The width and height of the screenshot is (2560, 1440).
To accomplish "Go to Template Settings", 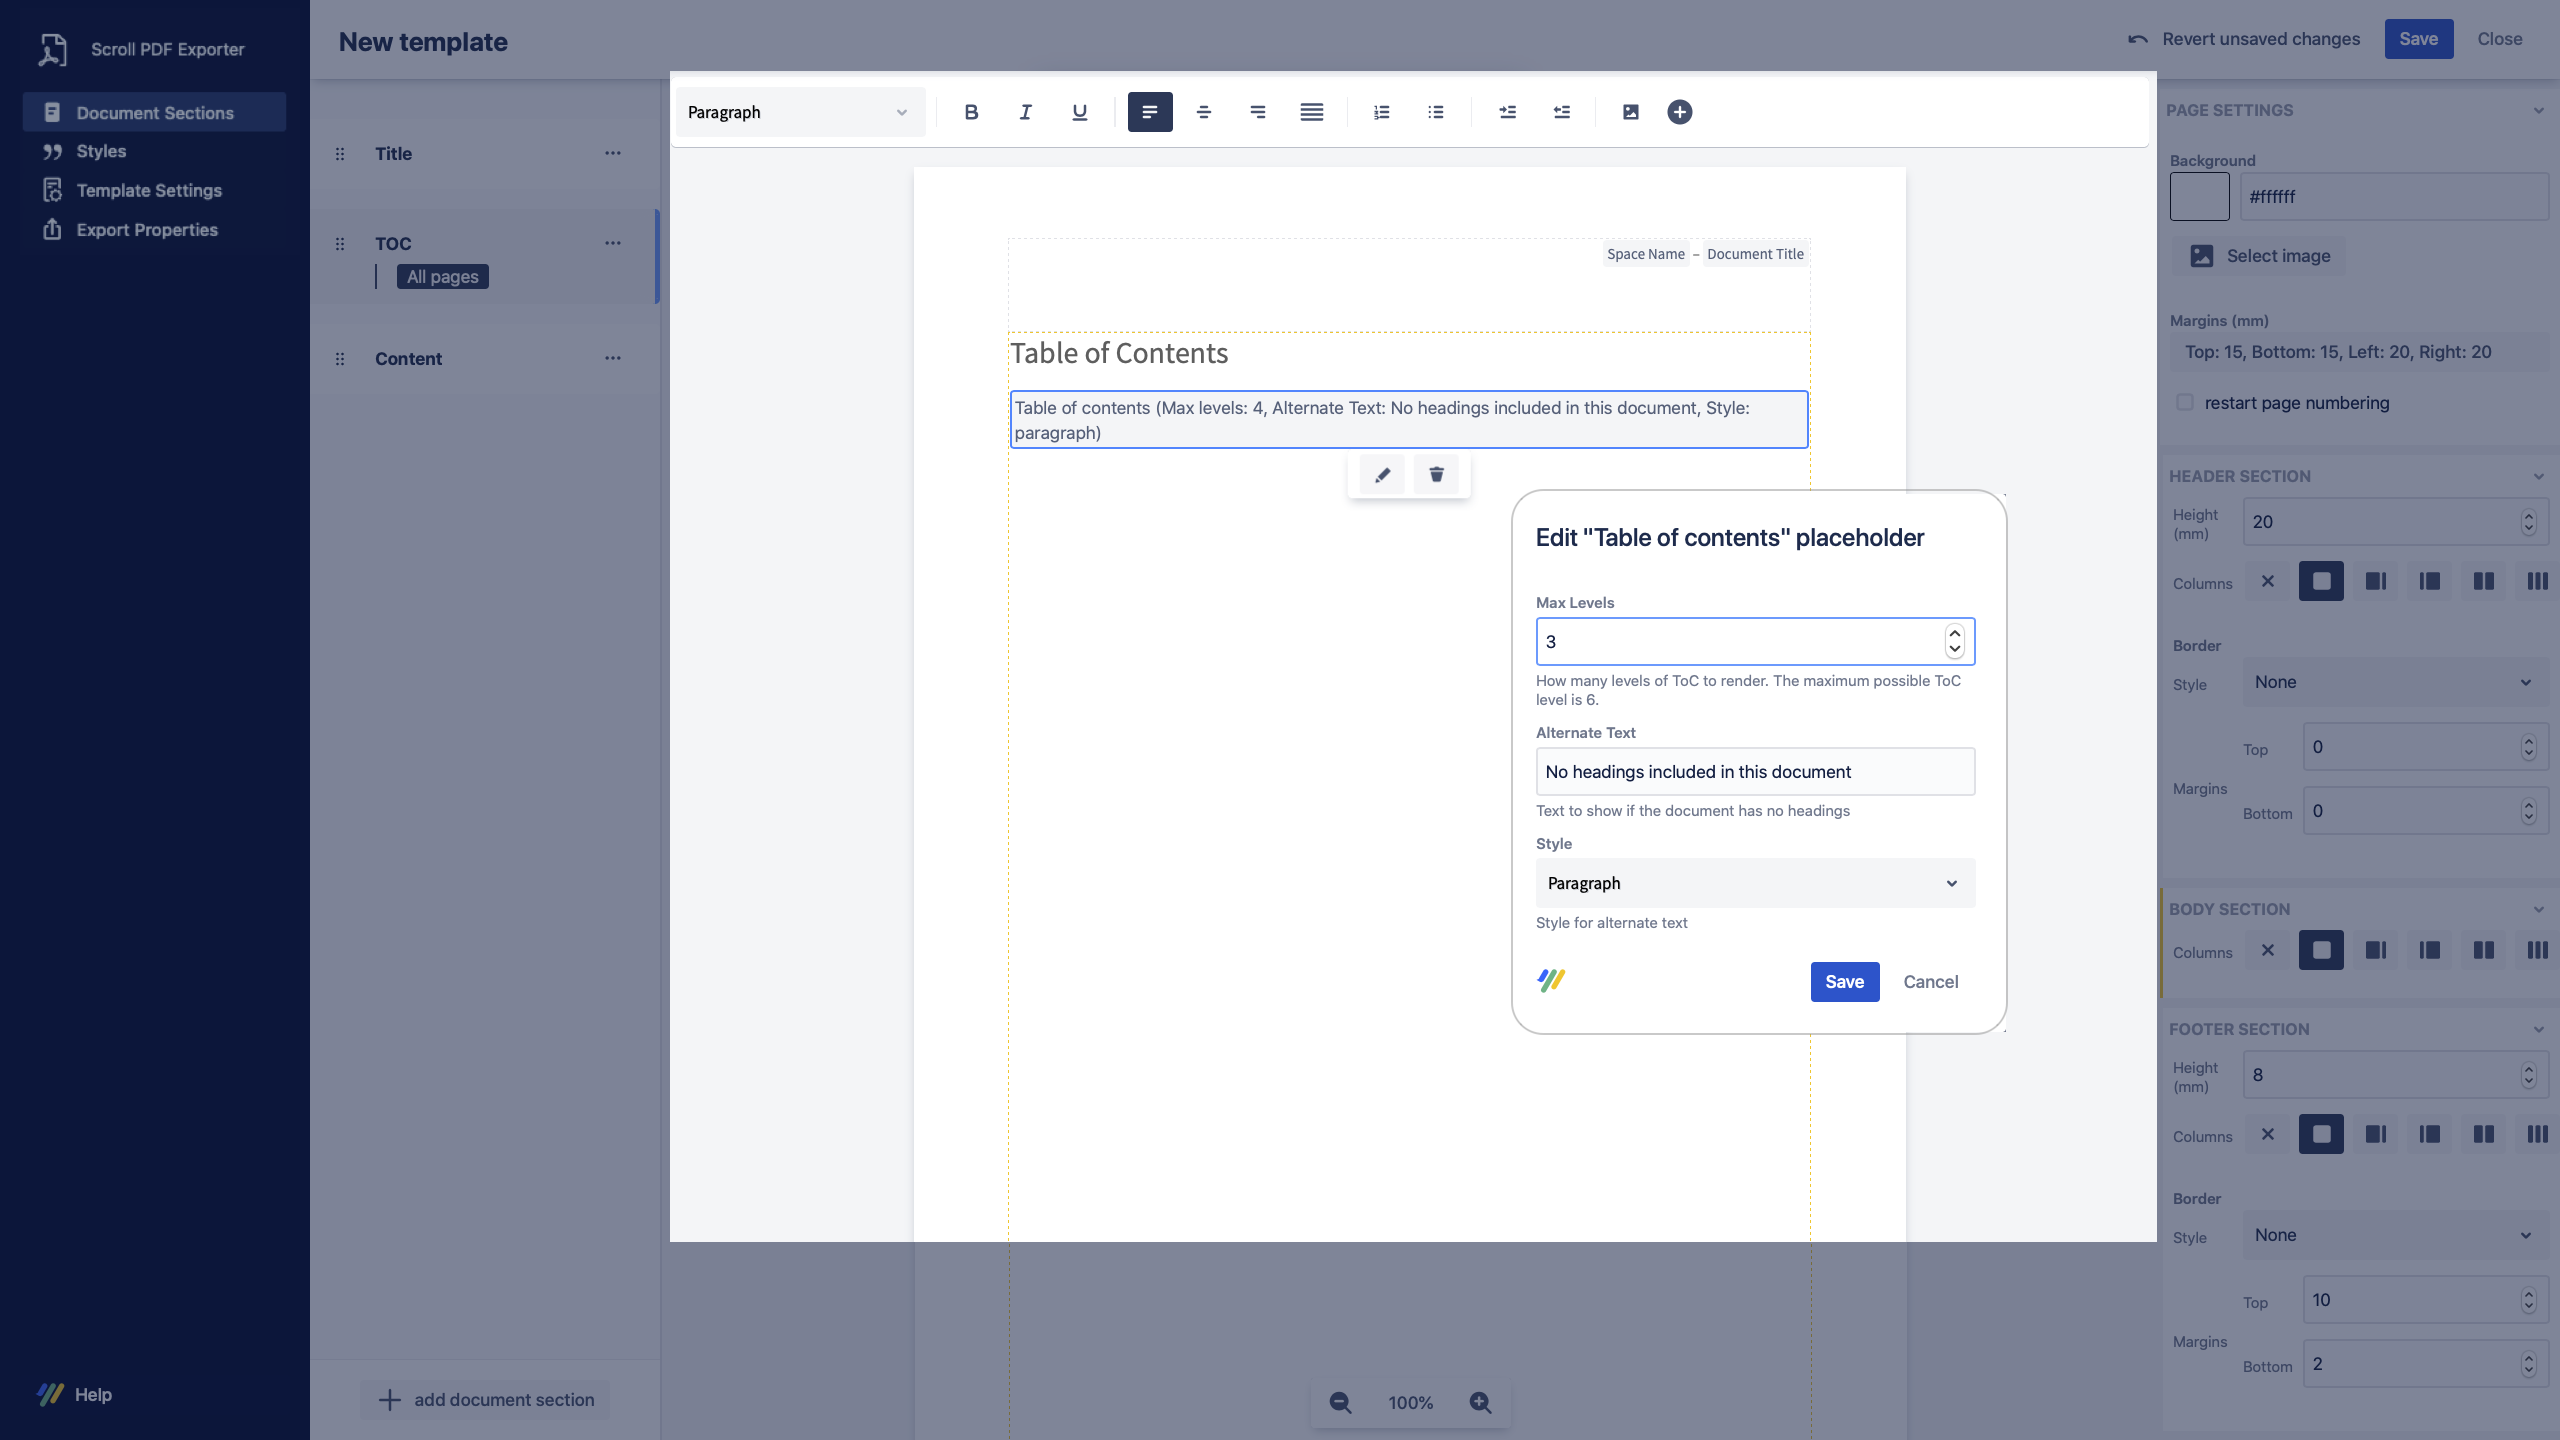I will tap(149, 190).
